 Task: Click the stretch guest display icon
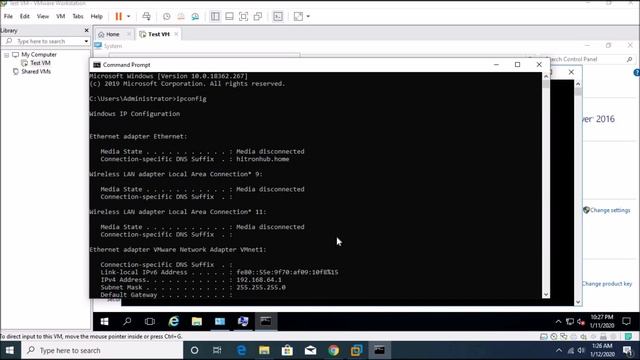pyautogui.click(x=298, y=16)
